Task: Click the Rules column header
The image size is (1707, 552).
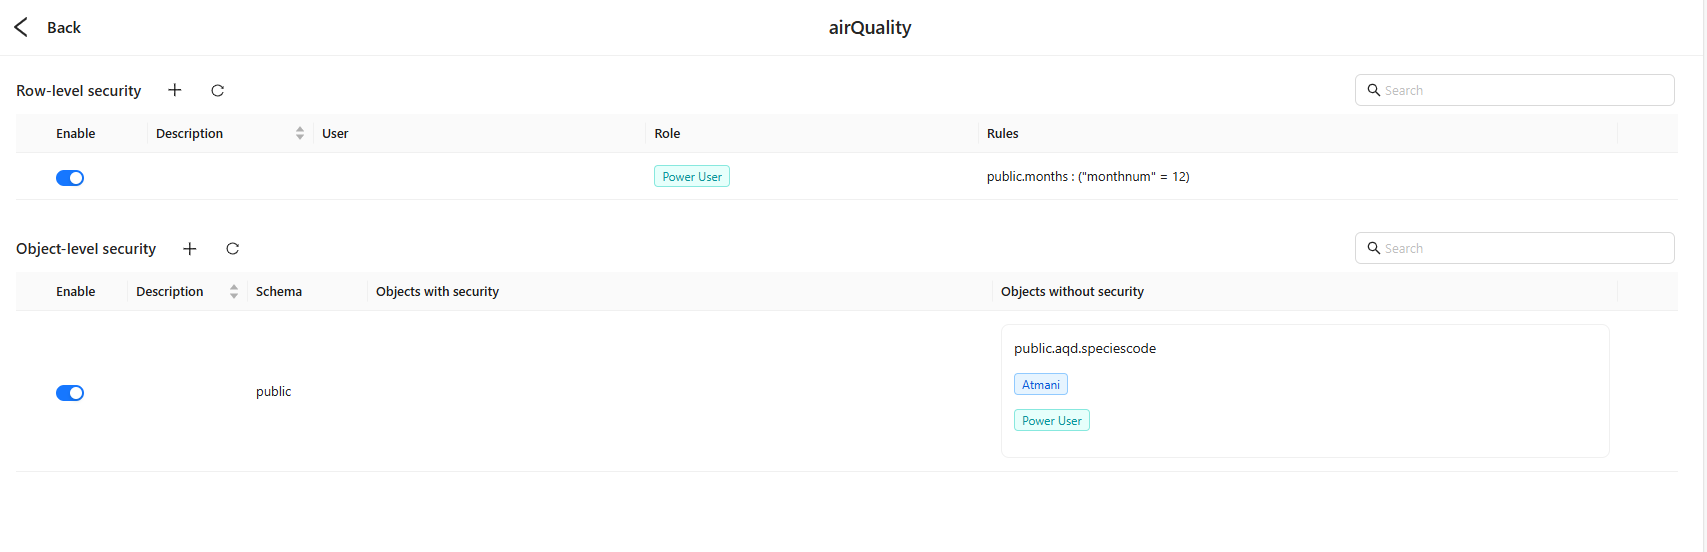Action: (x=1003, y=133)
